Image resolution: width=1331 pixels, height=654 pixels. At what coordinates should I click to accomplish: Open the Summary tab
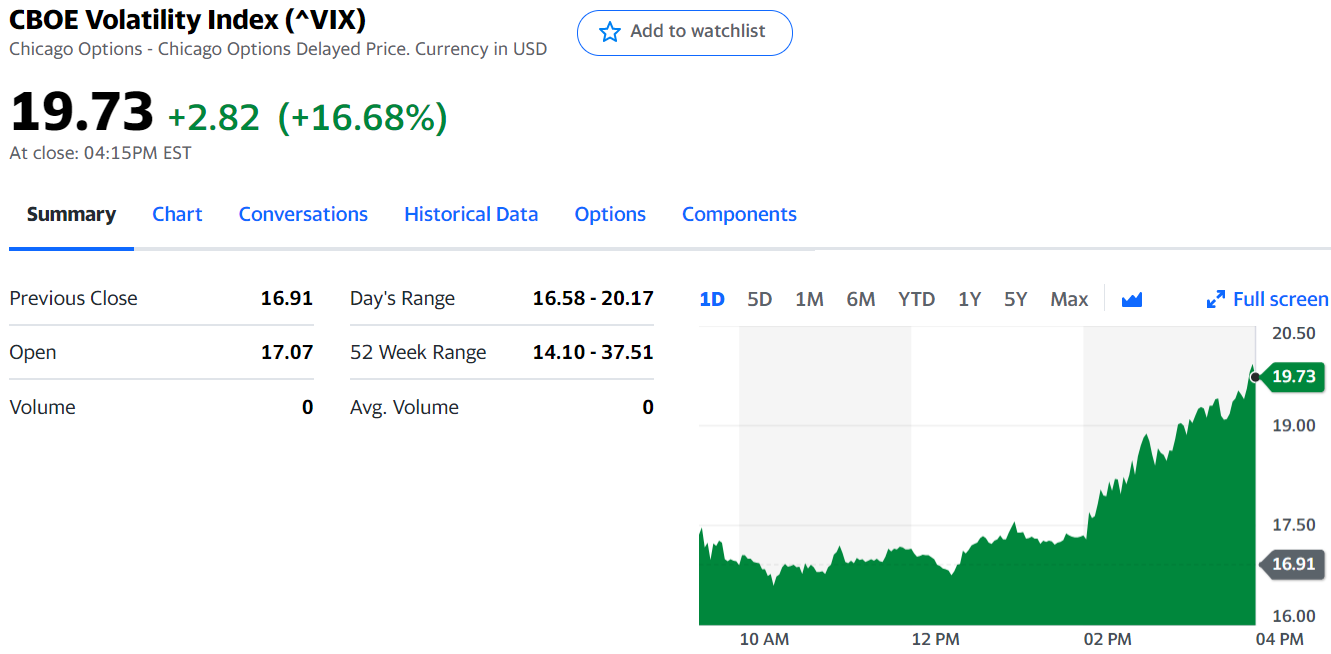[x=71, y=214]
